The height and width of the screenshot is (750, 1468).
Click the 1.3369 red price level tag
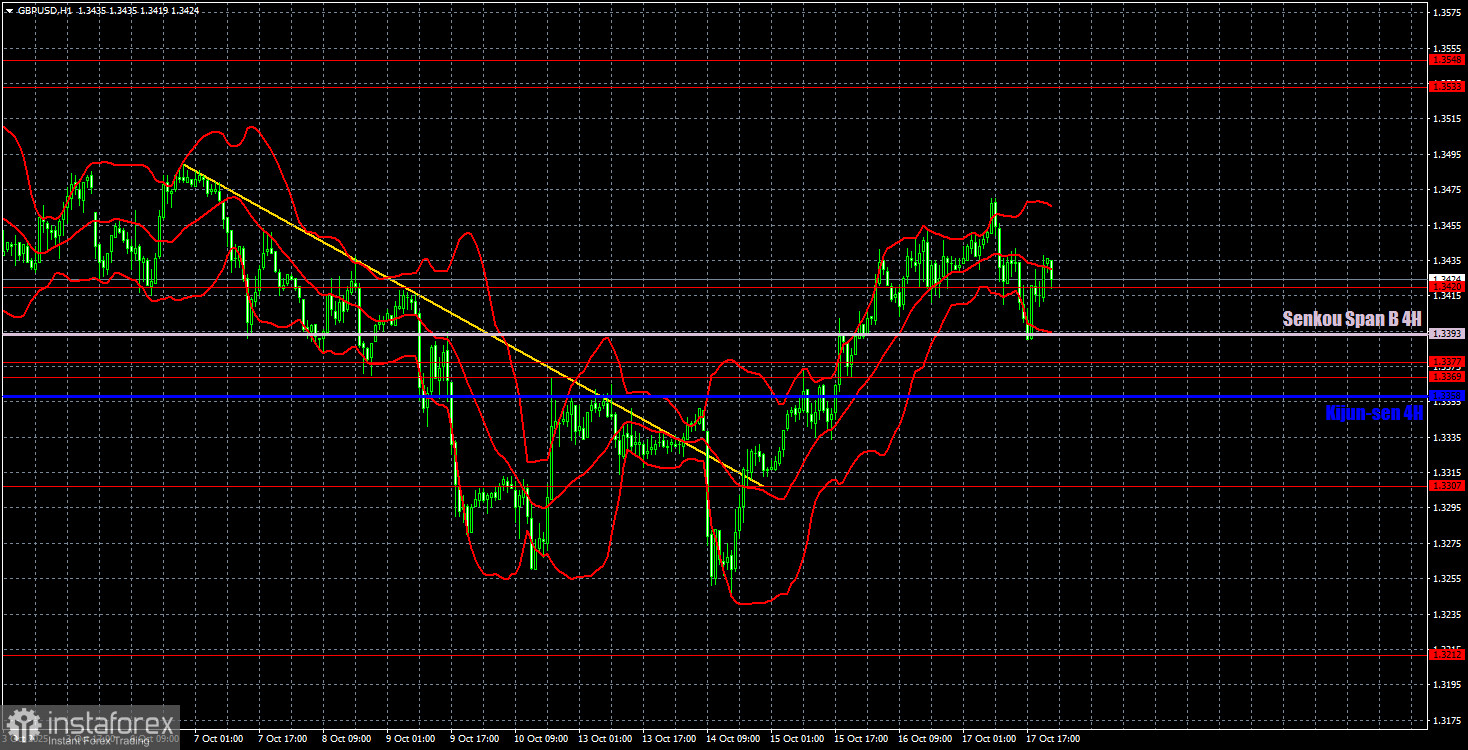pos(1447,376)
